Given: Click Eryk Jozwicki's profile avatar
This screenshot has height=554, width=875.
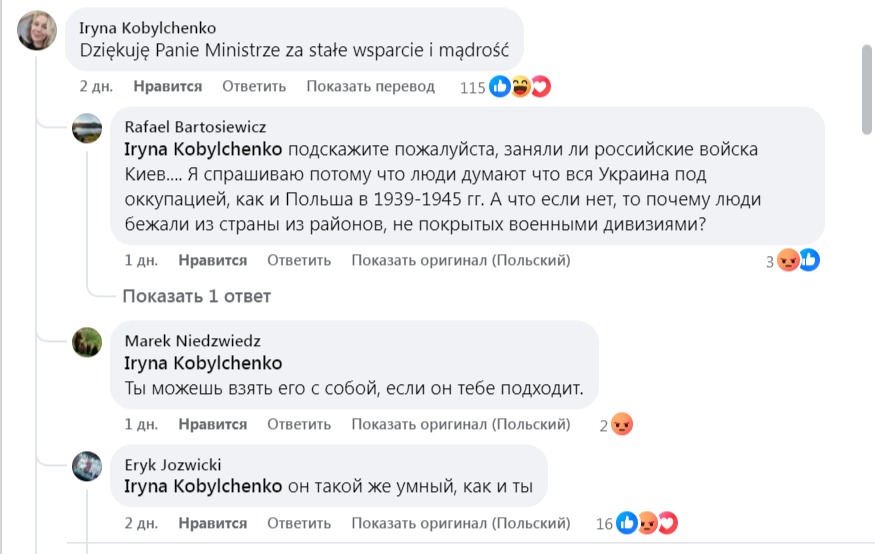Looking at the screenshot, I should (x=87, y=466).
